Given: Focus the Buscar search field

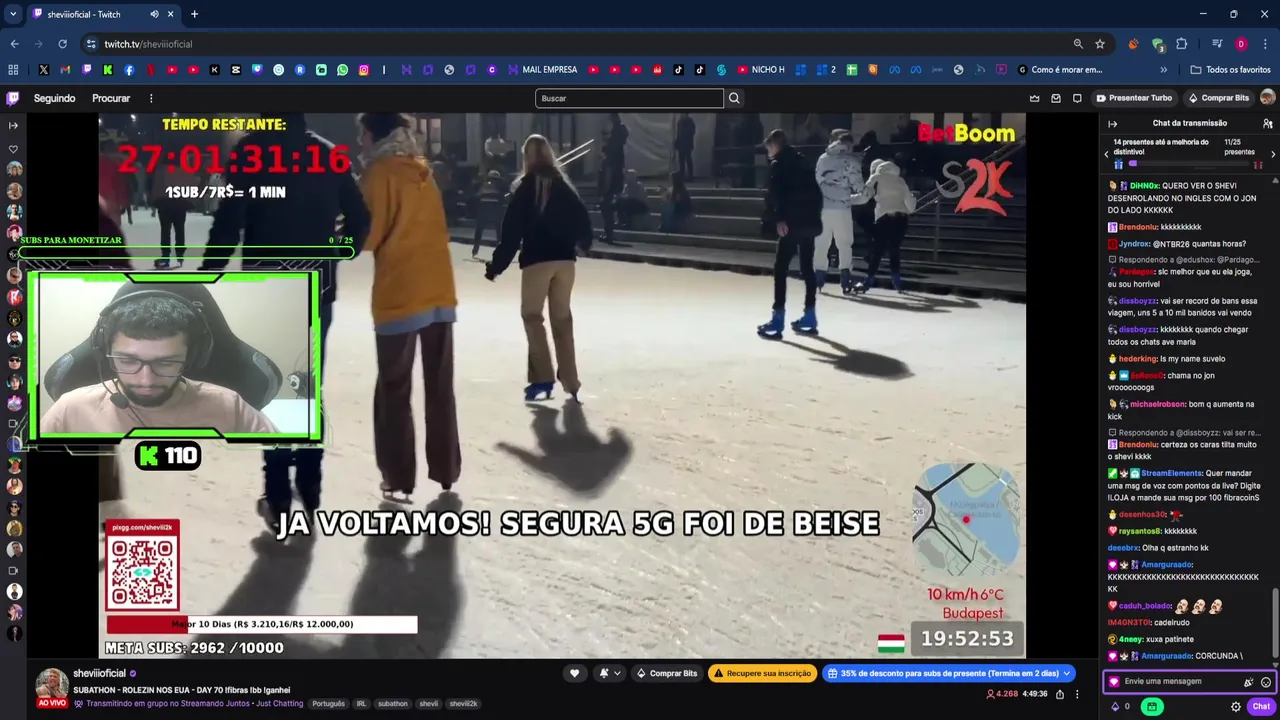Looking at the screenshot, I should (x=629, y=98).
